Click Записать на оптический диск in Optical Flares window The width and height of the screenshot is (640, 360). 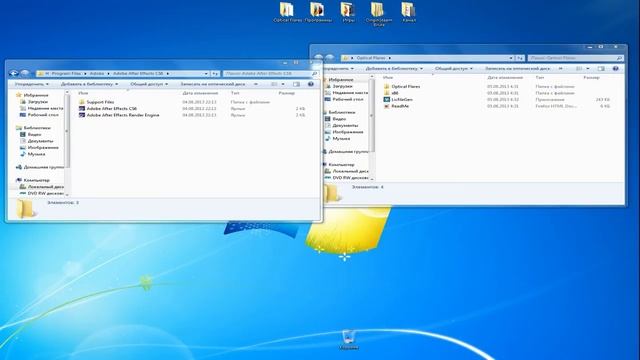(x=518, y=69)
